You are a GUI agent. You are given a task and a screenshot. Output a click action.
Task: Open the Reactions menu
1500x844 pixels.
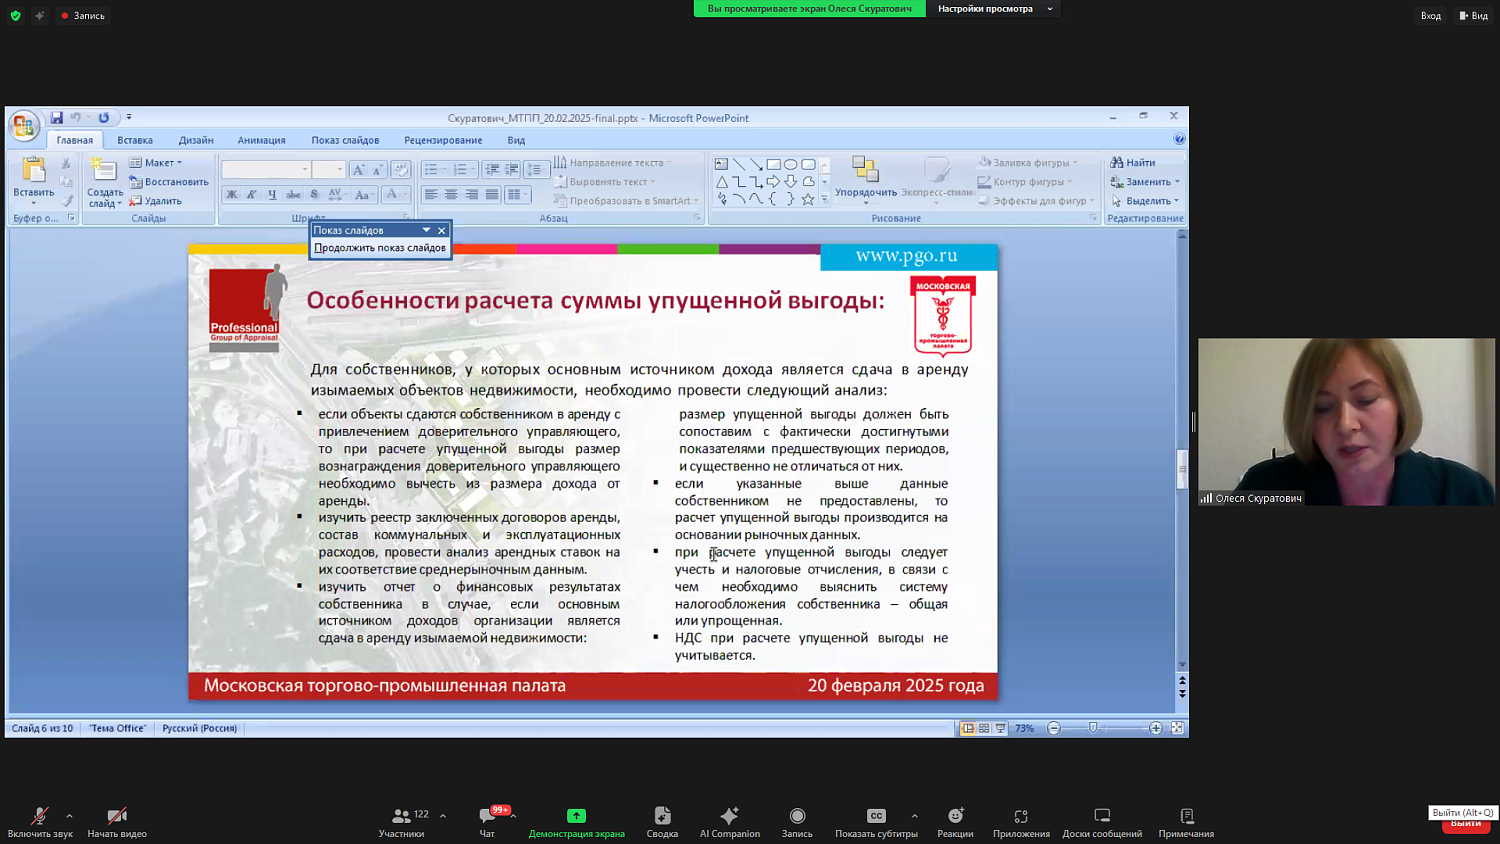(x=955, y=817)
